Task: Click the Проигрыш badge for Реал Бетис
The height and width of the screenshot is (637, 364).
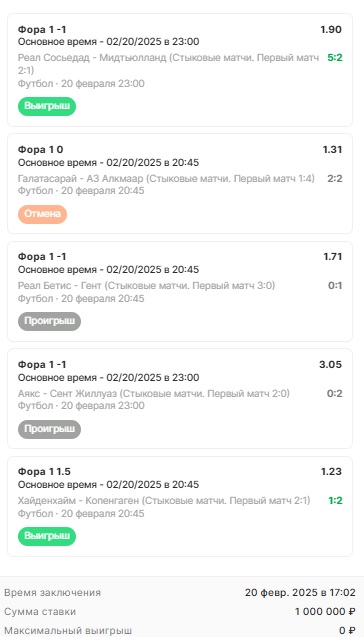Action: [x=49, y=321]
